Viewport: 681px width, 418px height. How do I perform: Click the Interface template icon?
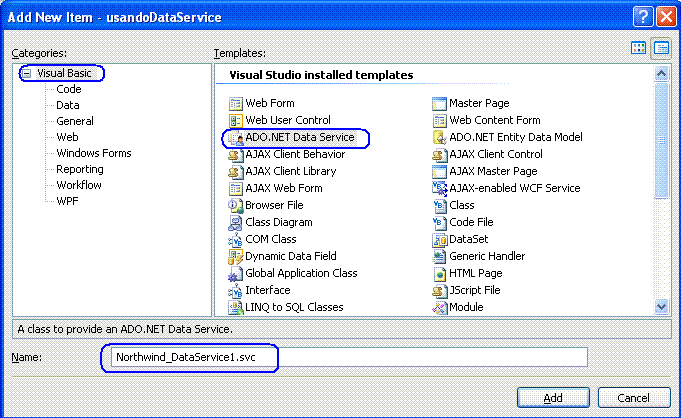point(235,290)
